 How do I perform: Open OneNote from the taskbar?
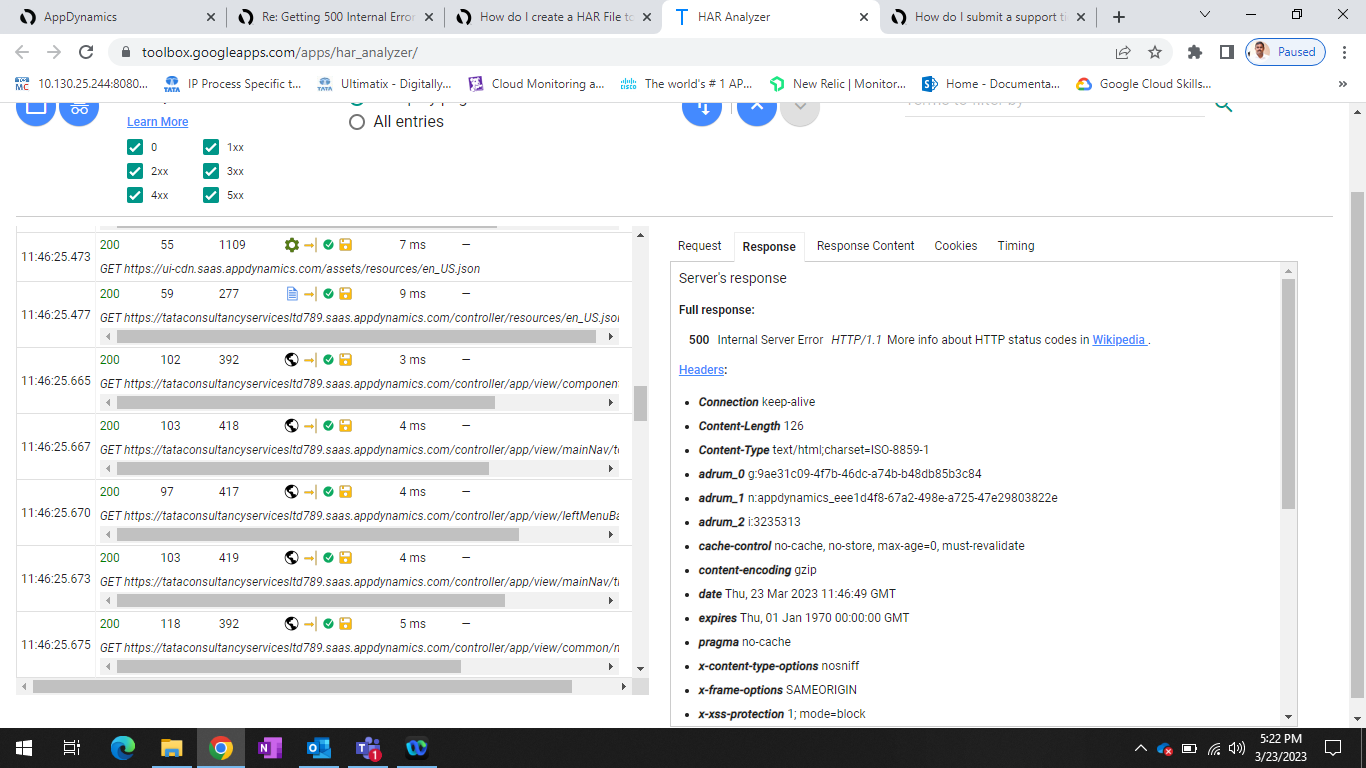[x=269, y=748]
